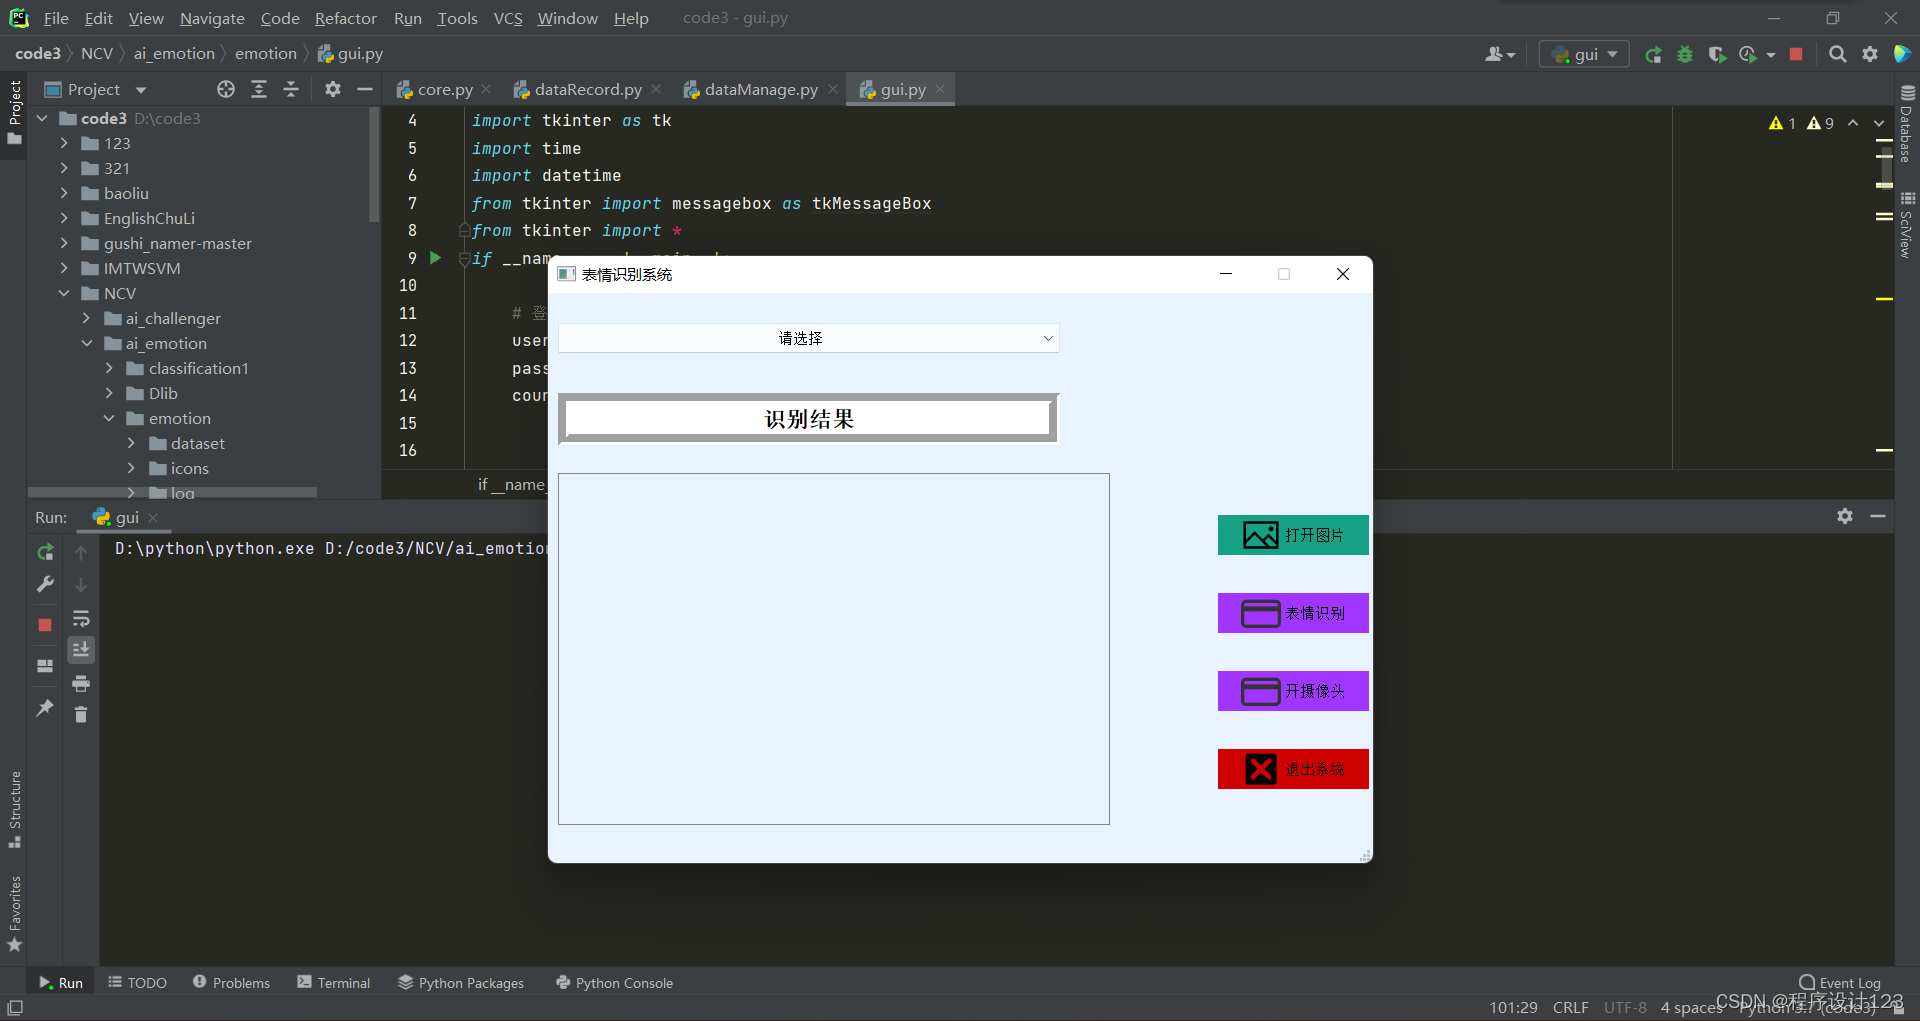Stop process with red square in Run panel
This screenshot has width=1920, height=1021.
click(45, 625)
